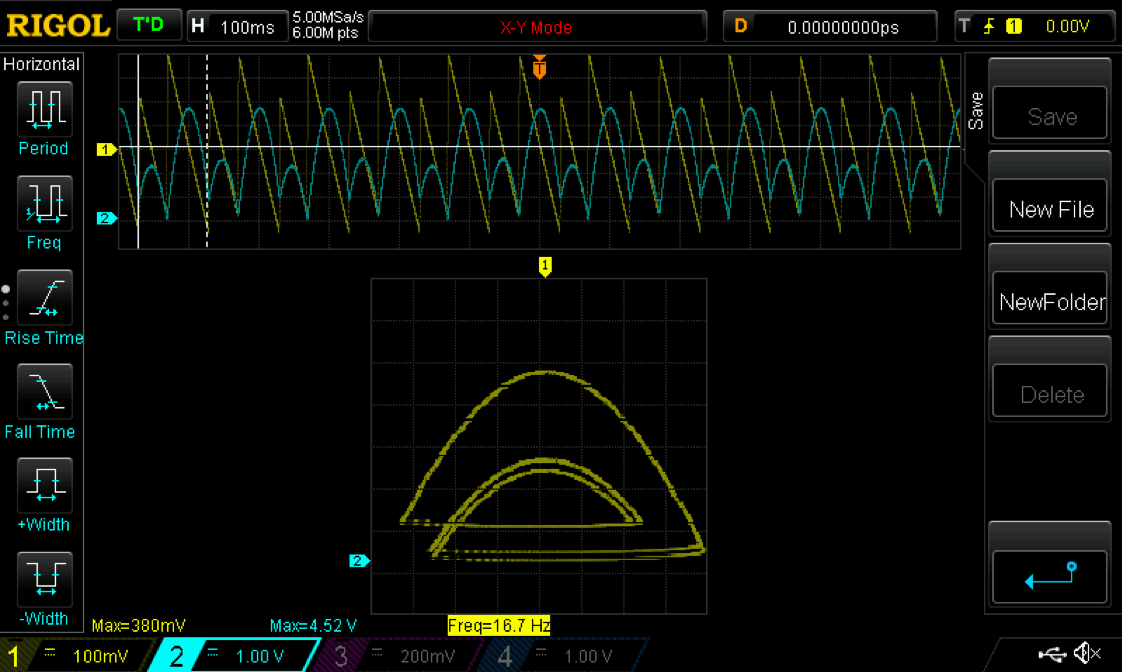Select the -Width measurement icon
Image resolution: width=1122 pixels, height=672 pixels.
pos(44,579)
